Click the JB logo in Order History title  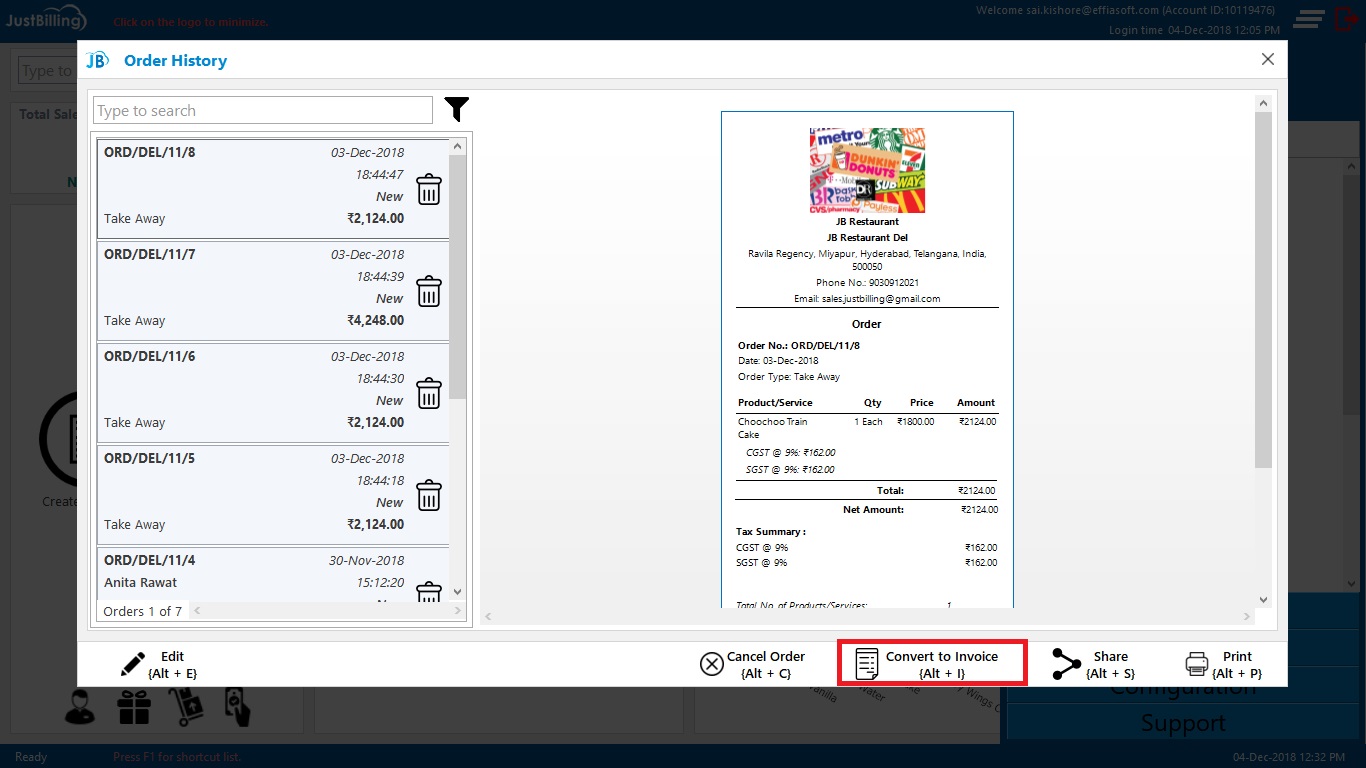tap(97, 60)
